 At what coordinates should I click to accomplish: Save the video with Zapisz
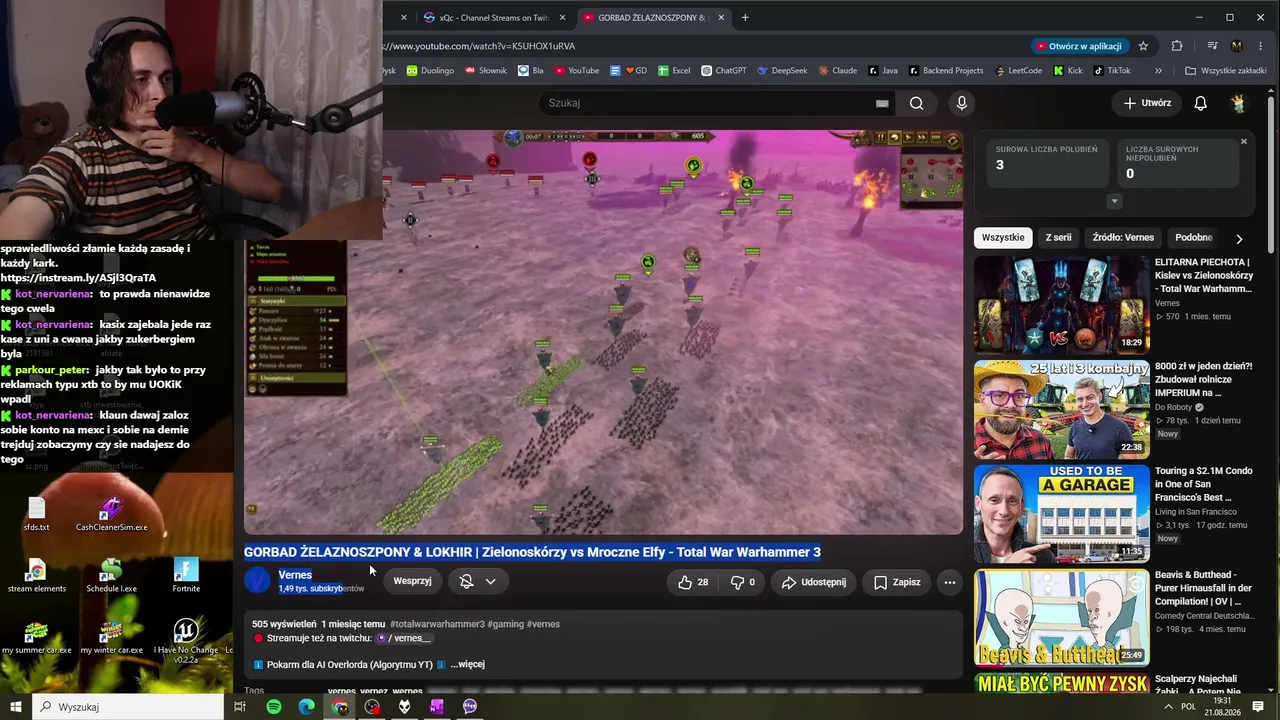[896, 582]
